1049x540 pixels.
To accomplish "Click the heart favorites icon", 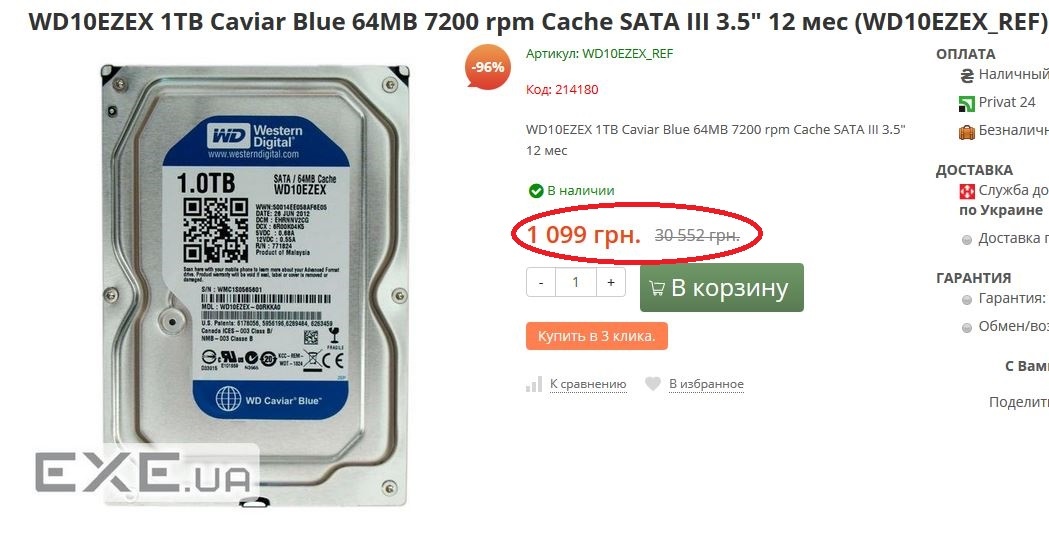I will click(x=653, y=384).
